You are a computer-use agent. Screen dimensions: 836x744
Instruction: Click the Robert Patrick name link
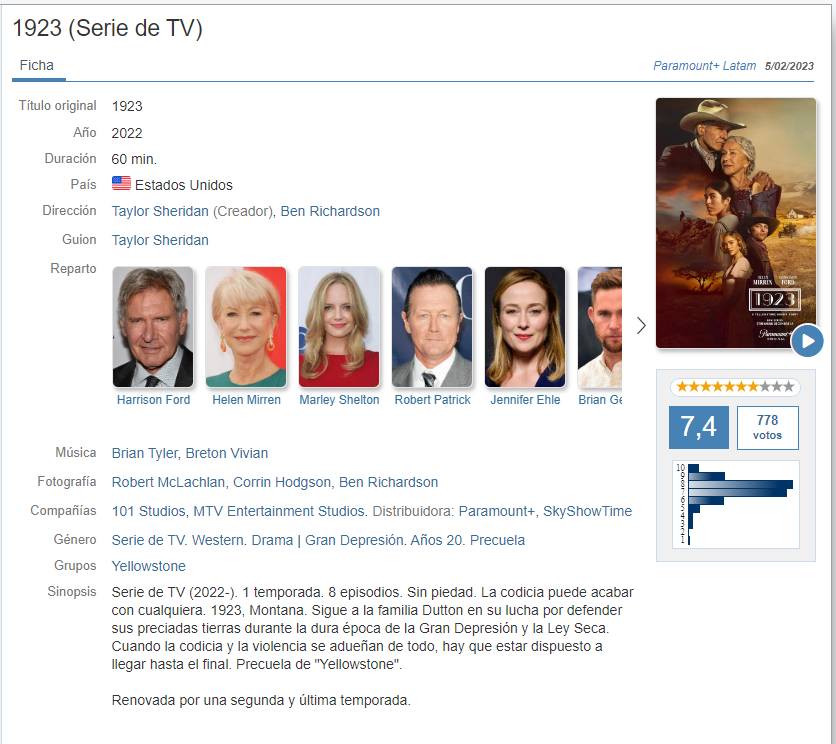(432, 400)
